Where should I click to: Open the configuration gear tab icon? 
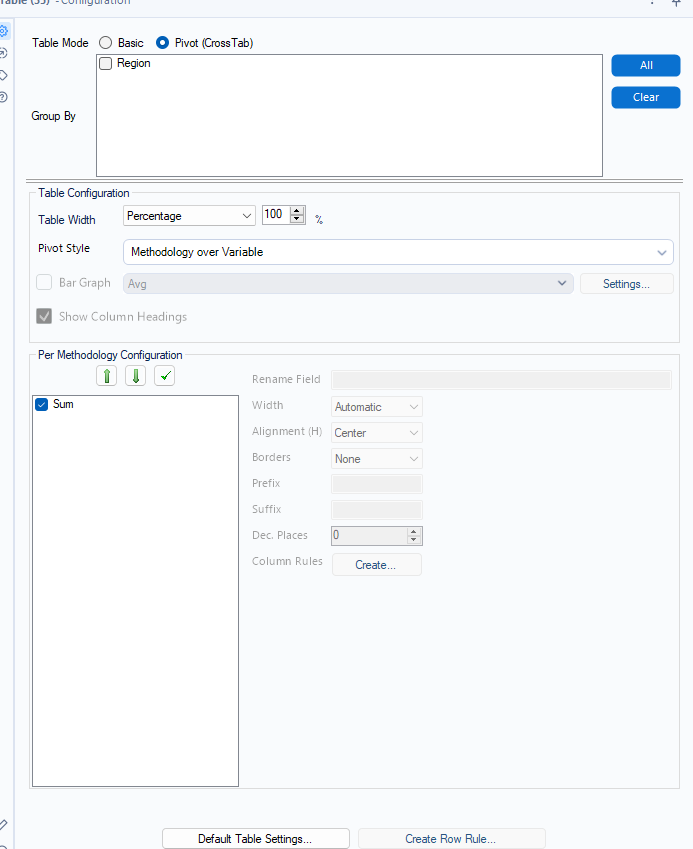tap(3, 31)
